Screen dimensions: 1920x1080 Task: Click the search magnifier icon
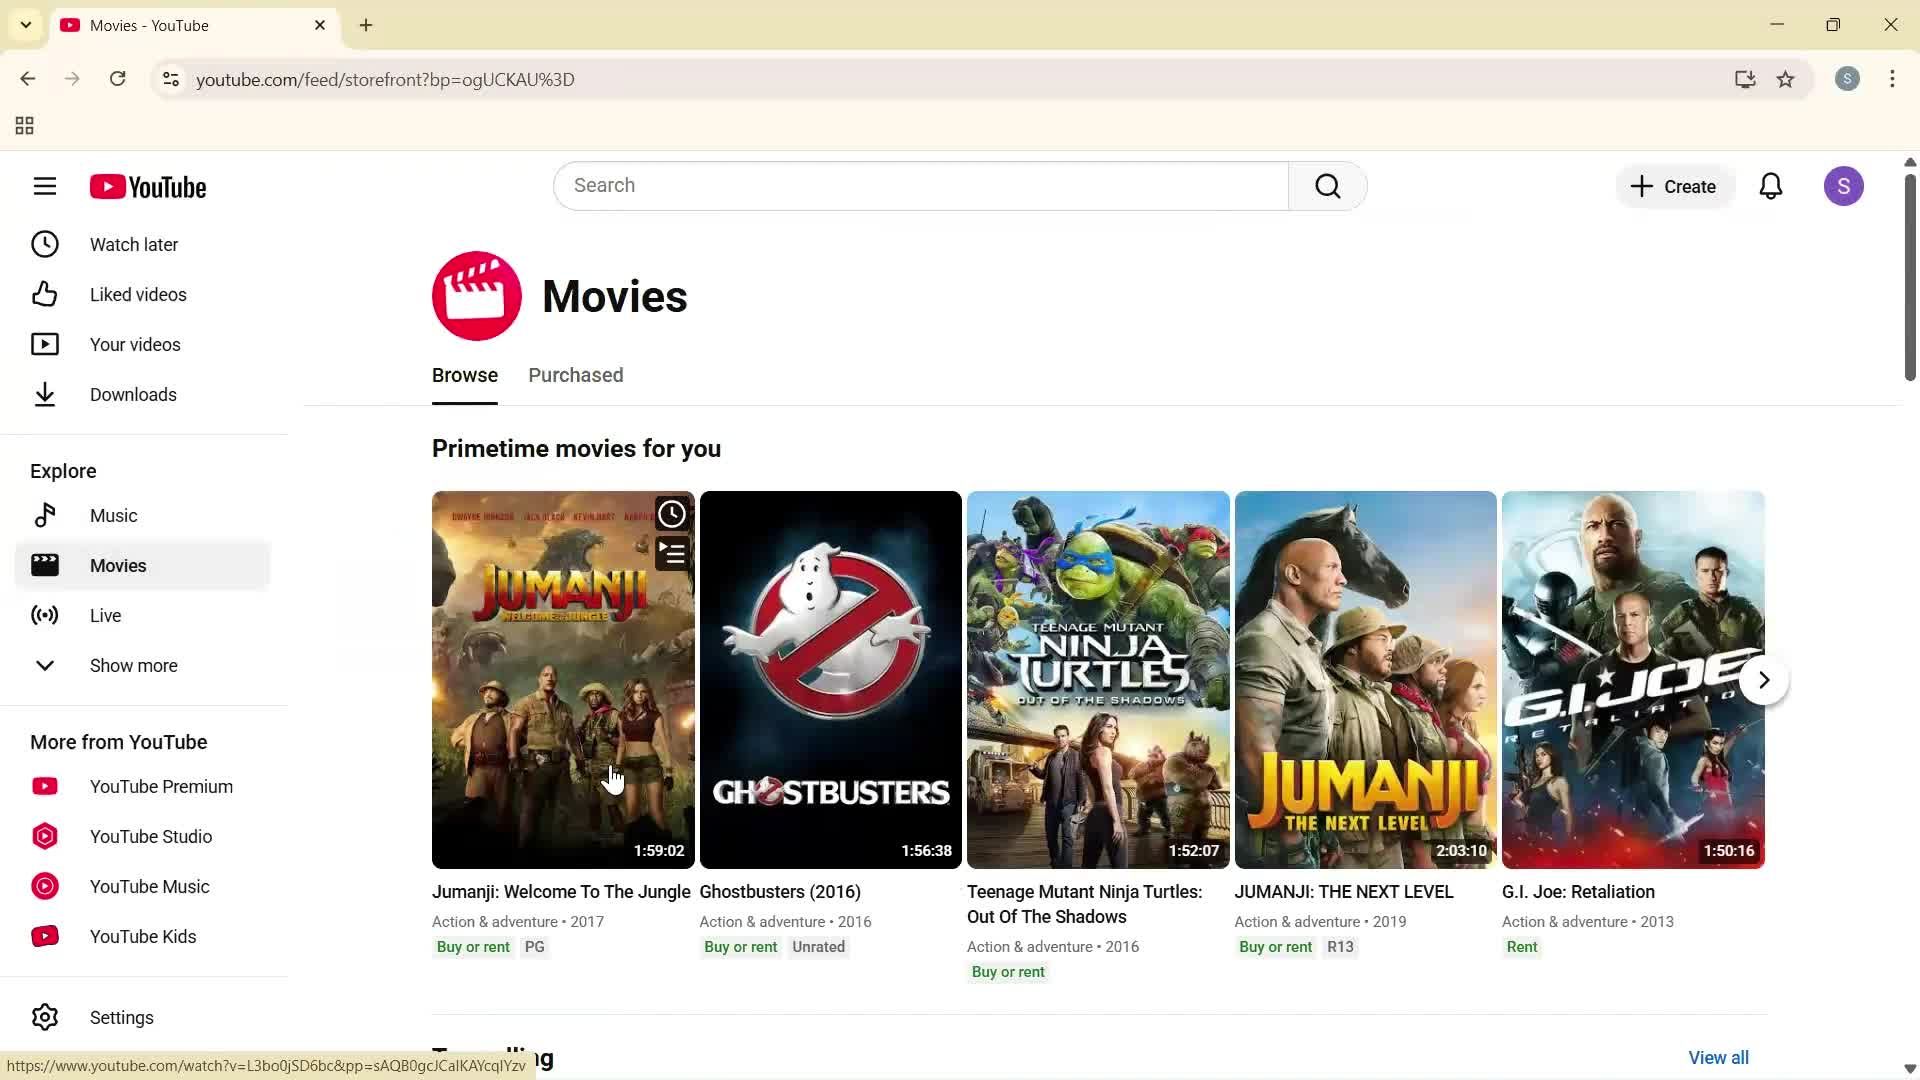[1327, 186]
